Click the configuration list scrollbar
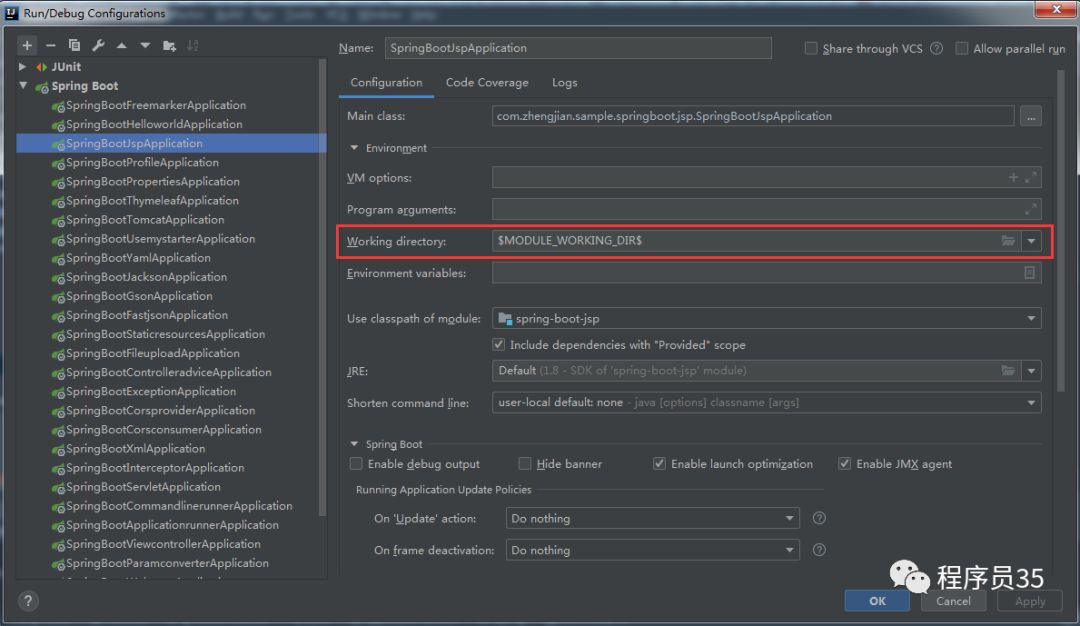The image size is (1080, 626). click(322, 286)
